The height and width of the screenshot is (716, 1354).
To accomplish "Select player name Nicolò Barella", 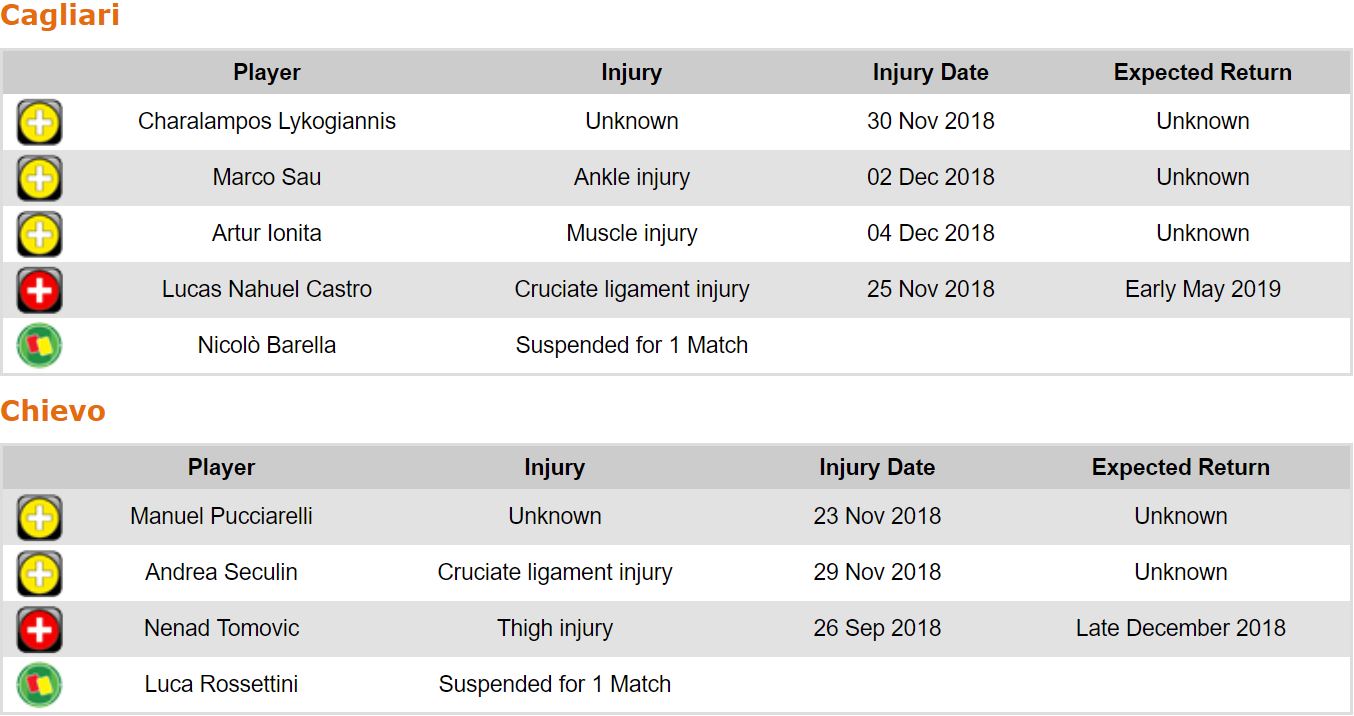I will click(267, 345).
